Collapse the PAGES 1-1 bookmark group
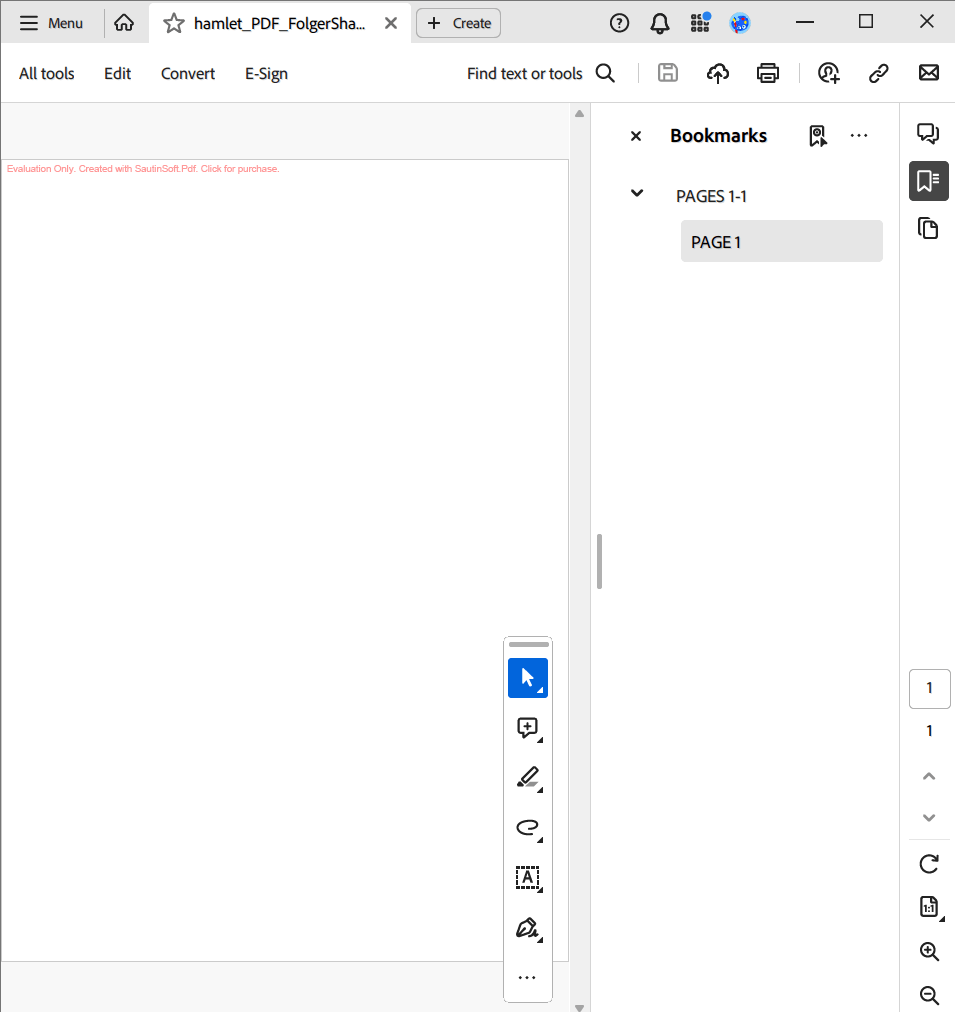The height and width of the screenshot is (1012, 955). coord(637,193)
